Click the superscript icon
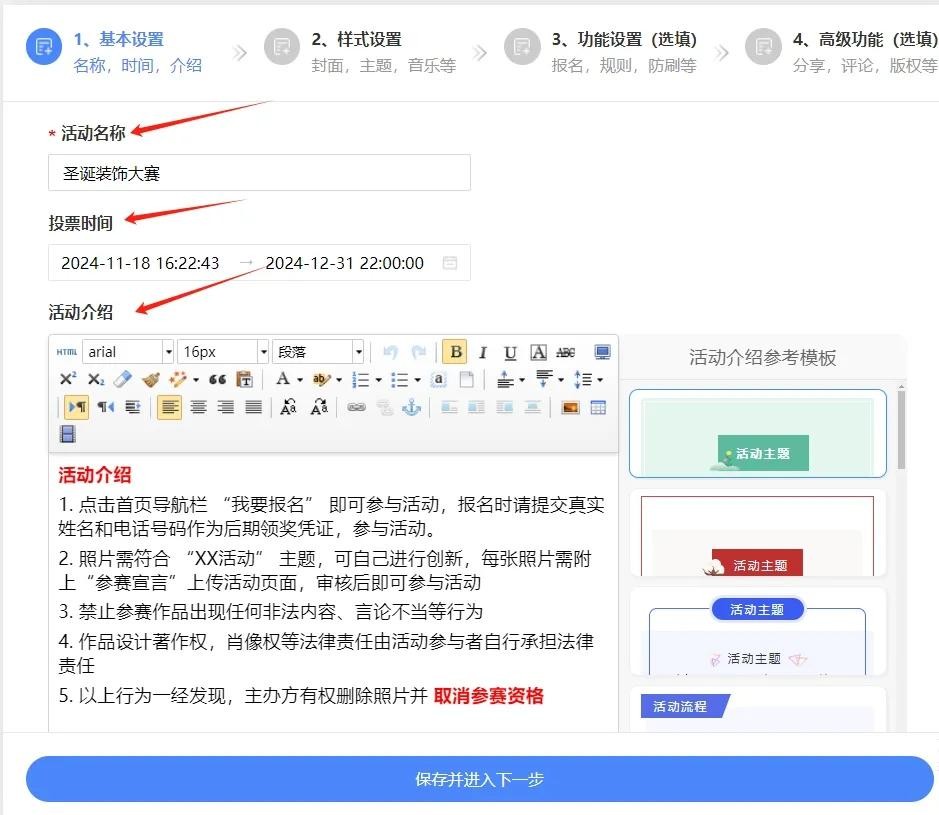939x815 pixels. pos(67,379)
